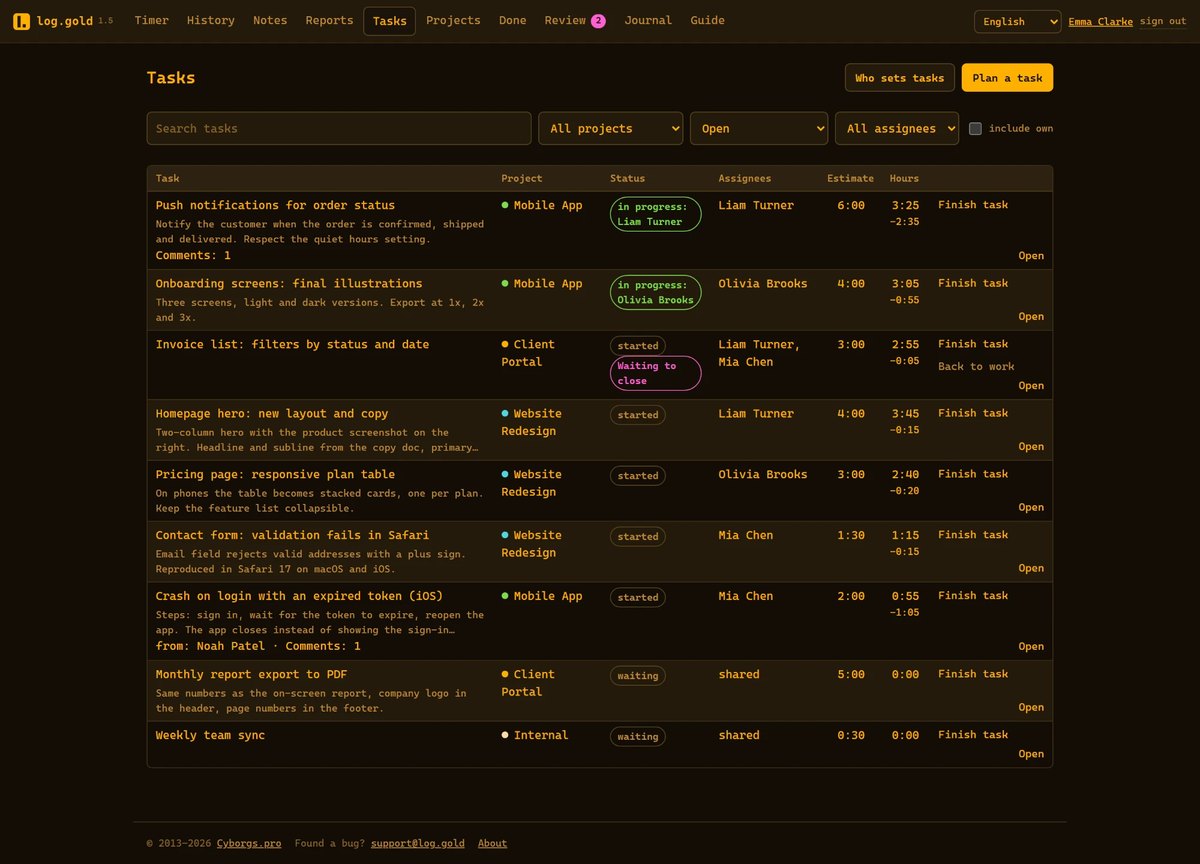Expand the Open status filter dropdown
This screenshot has height=864, width=1200.
(759, 128)
